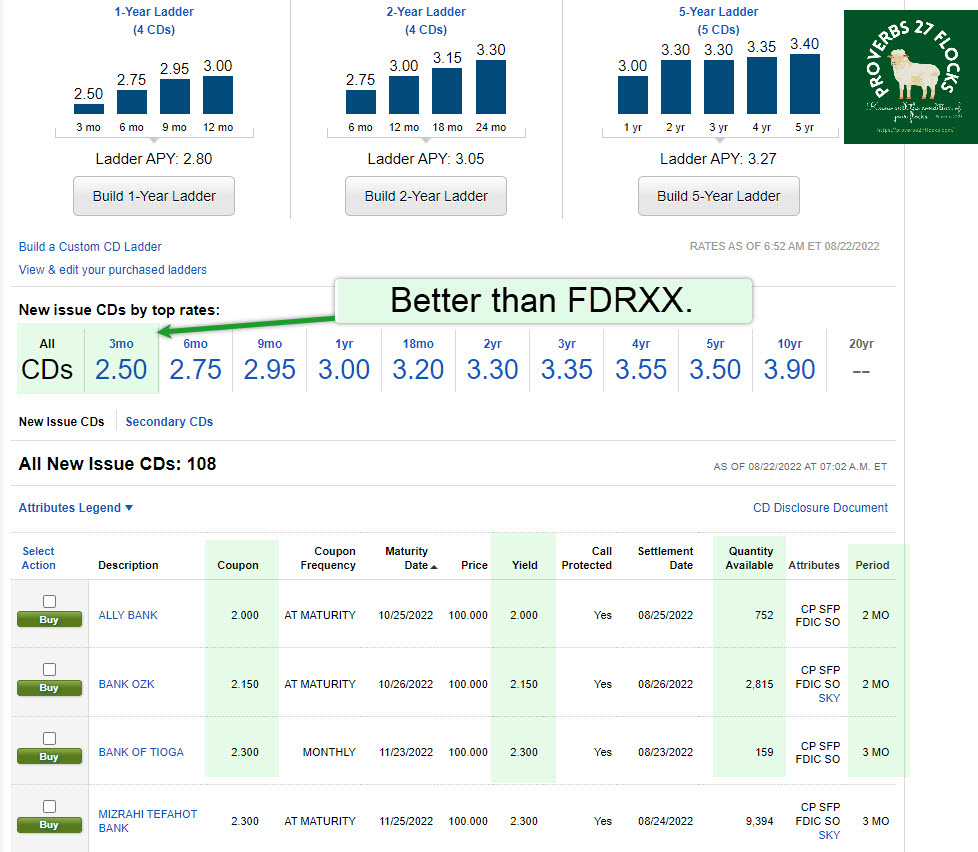978x852 pixels.
Task: Sort by Maturity Date column header
Action: point(407,558)
